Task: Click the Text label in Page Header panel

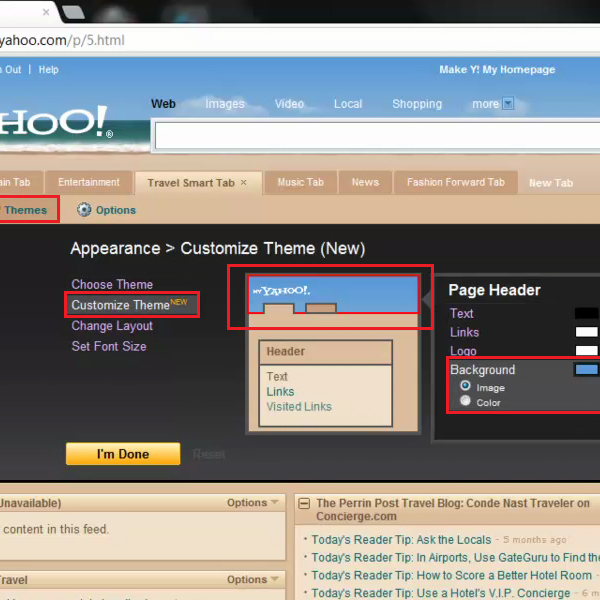Action: 461,313
